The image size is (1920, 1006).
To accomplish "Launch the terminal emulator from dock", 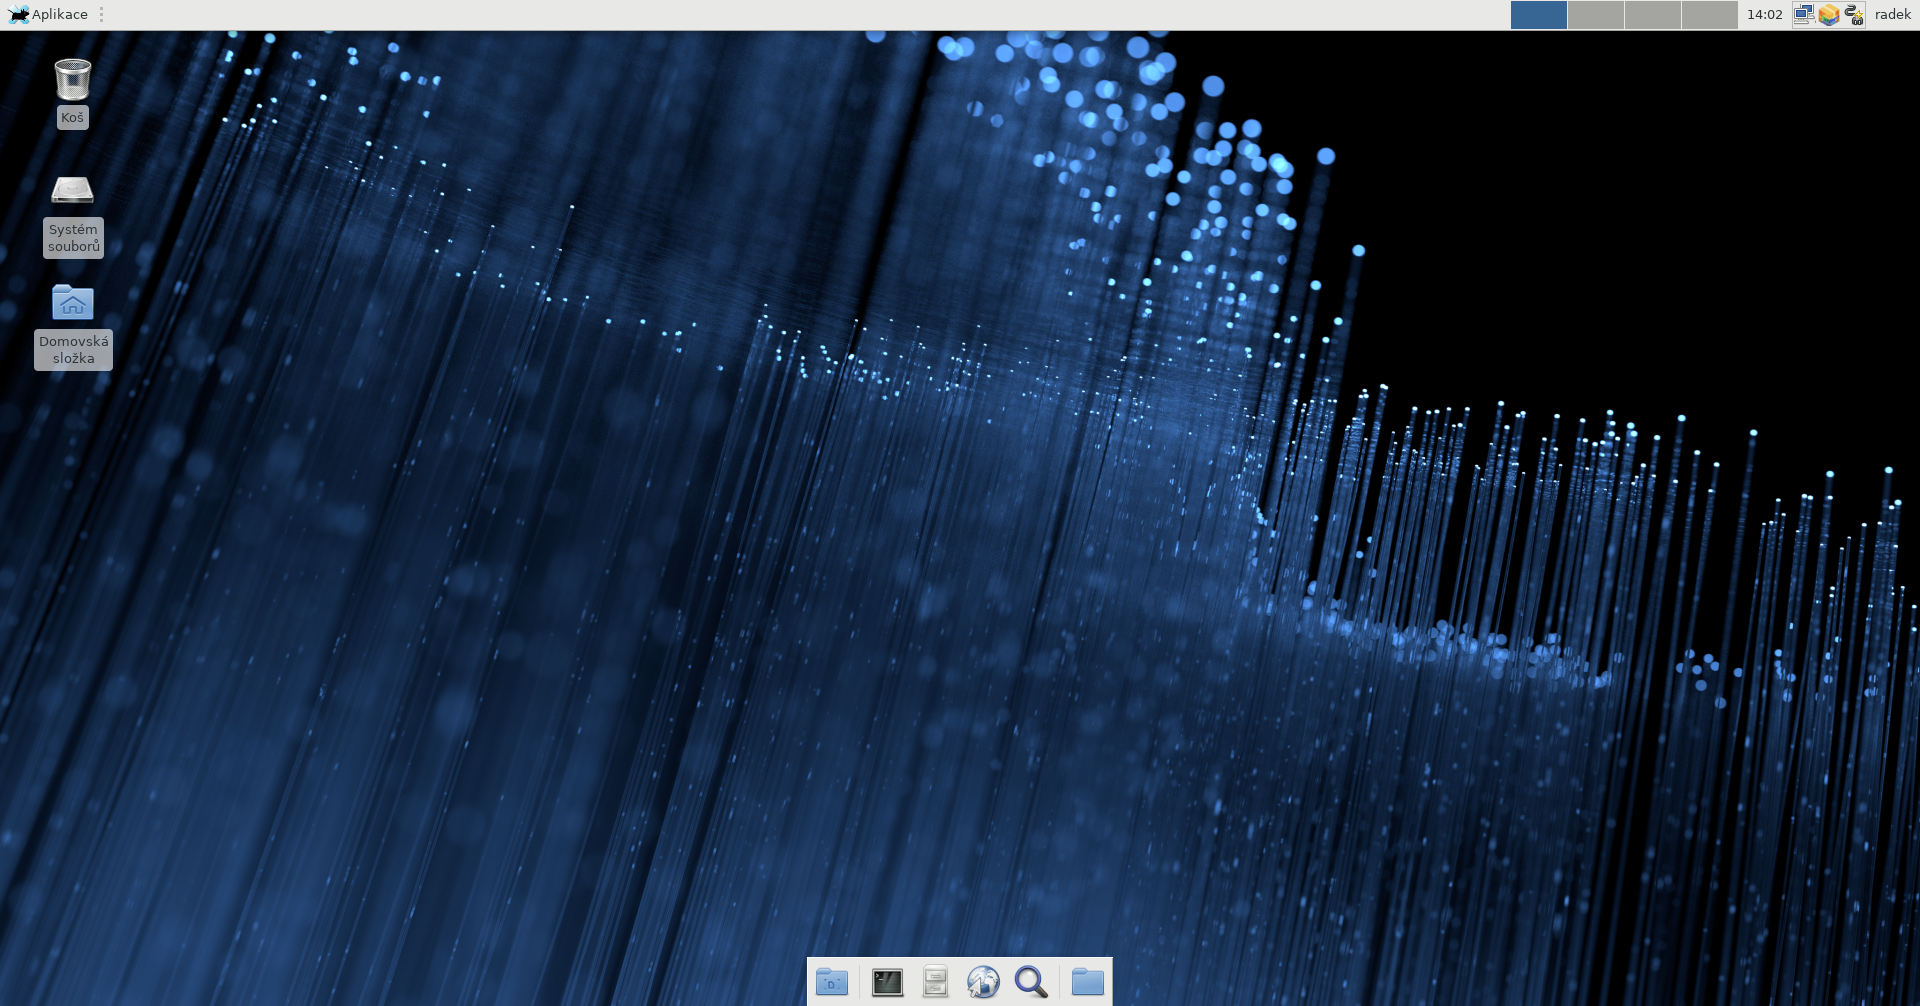I will [887, 982].
